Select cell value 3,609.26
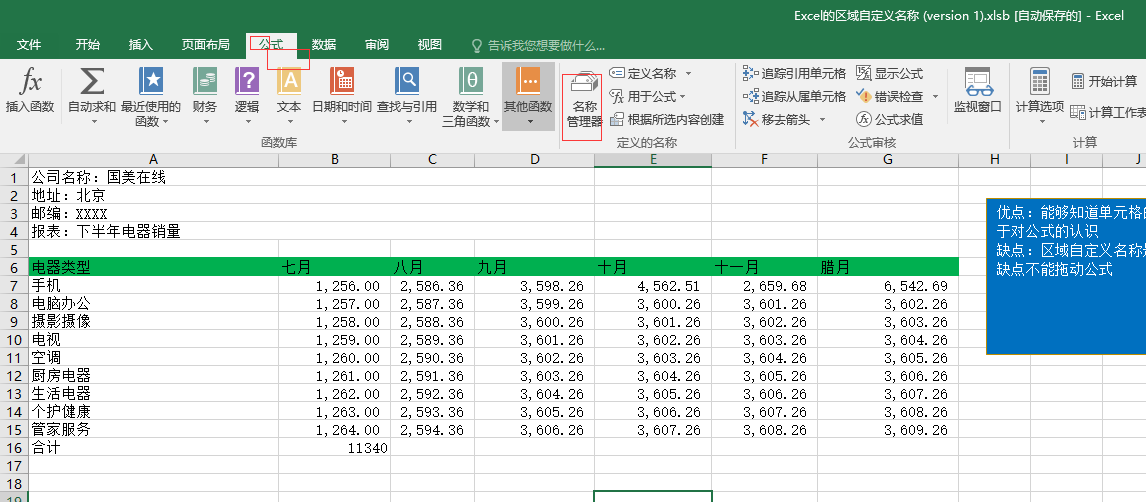This screenshot has height=502, width=1146. point(888,429)
